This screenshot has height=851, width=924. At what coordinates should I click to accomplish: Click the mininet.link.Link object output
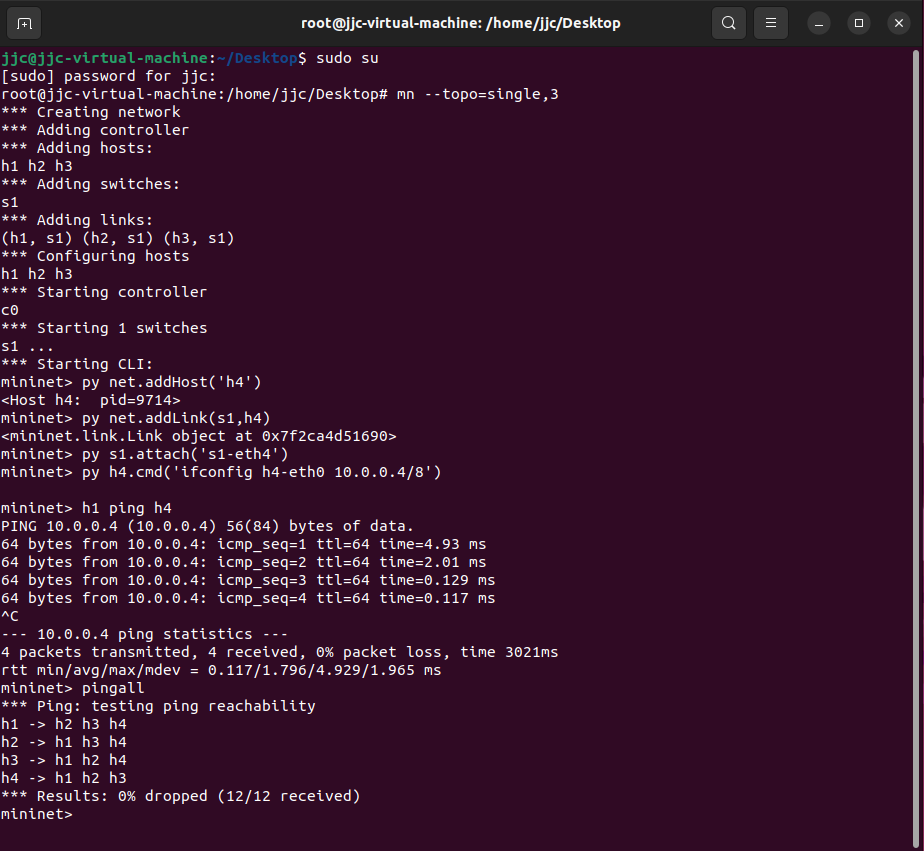(x=199, y=436)
